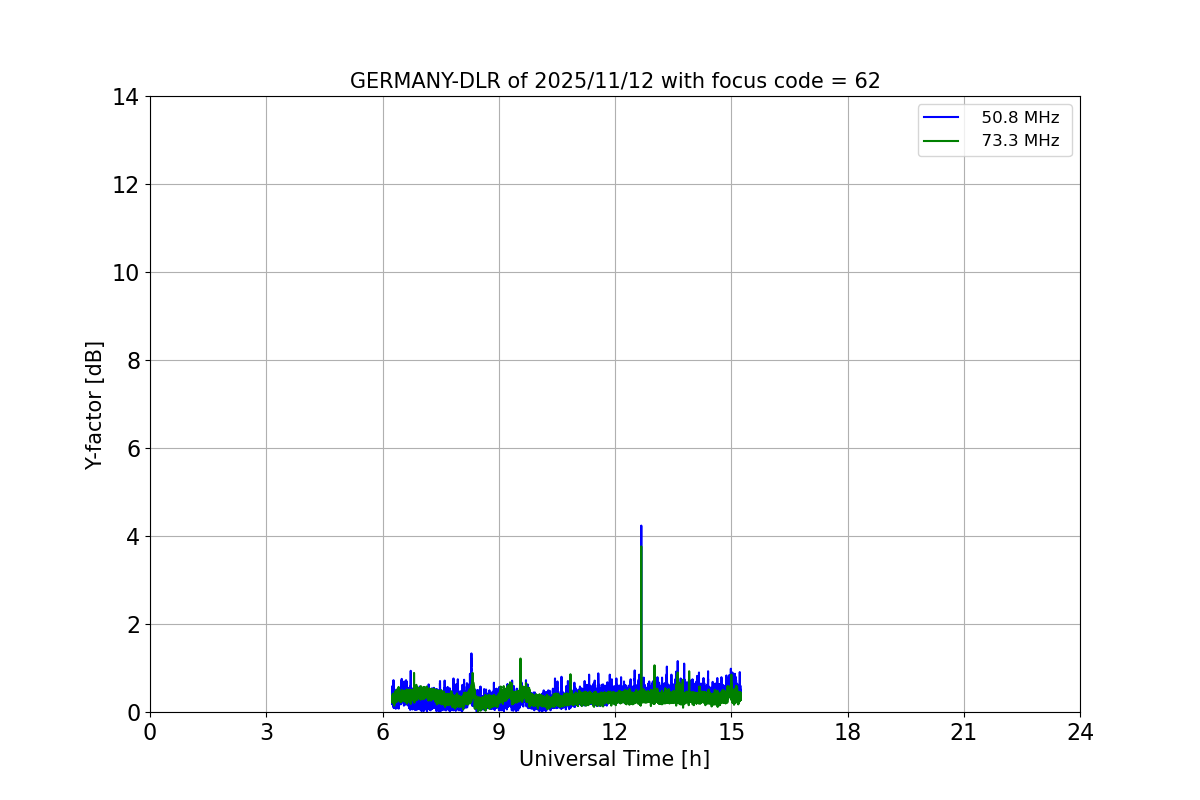
Task: Click the 73.3 MHz legend label
Action: (1020, 141)
